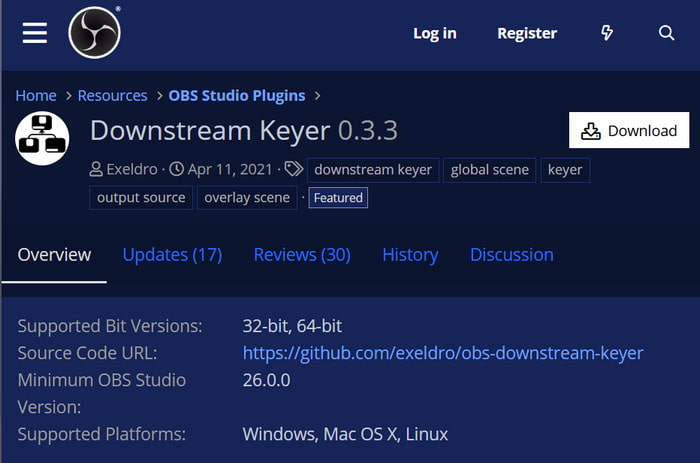Switch to the Overview tab
Screen dimensions: 700x463
coord(54,255)
